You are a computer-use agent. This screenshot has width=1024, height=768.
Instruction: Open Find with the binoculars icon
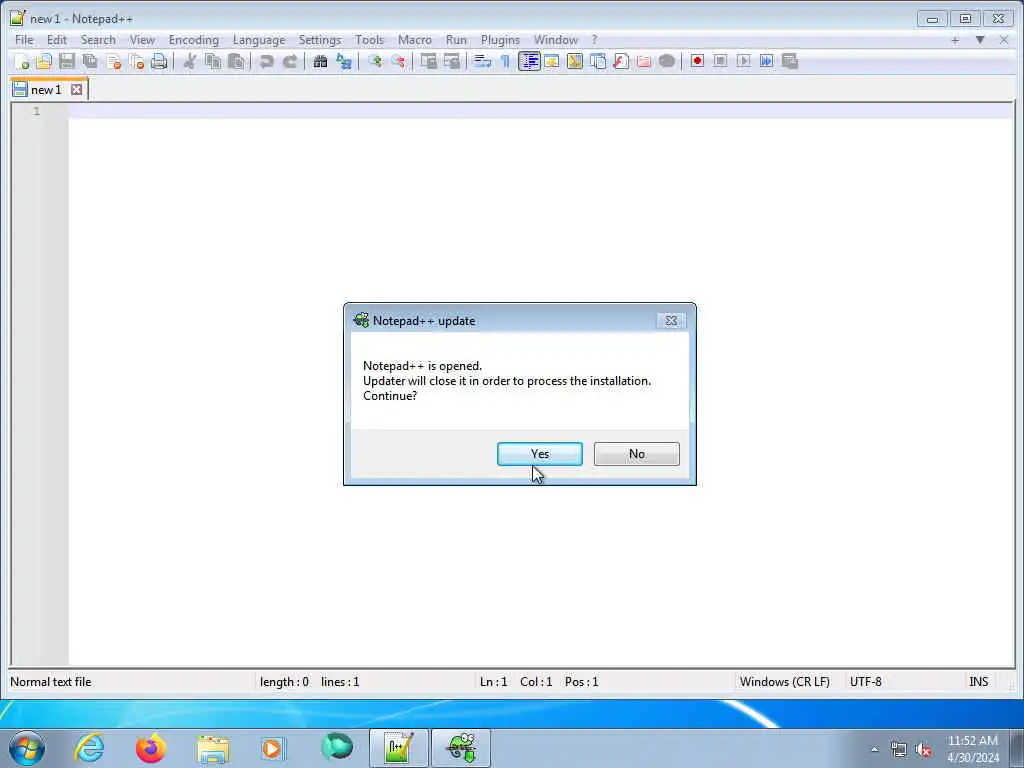[x=320, y=61]
